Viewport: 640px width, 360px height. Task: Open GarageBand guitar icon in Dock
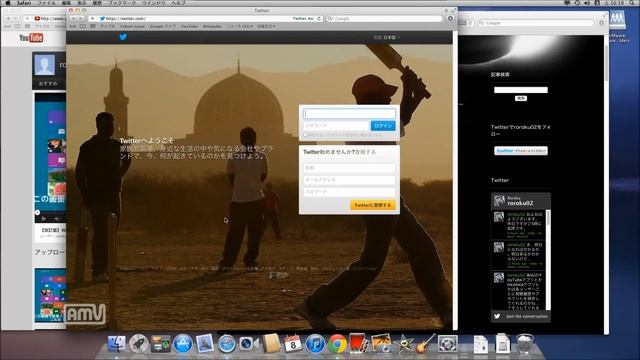point(425,344)
